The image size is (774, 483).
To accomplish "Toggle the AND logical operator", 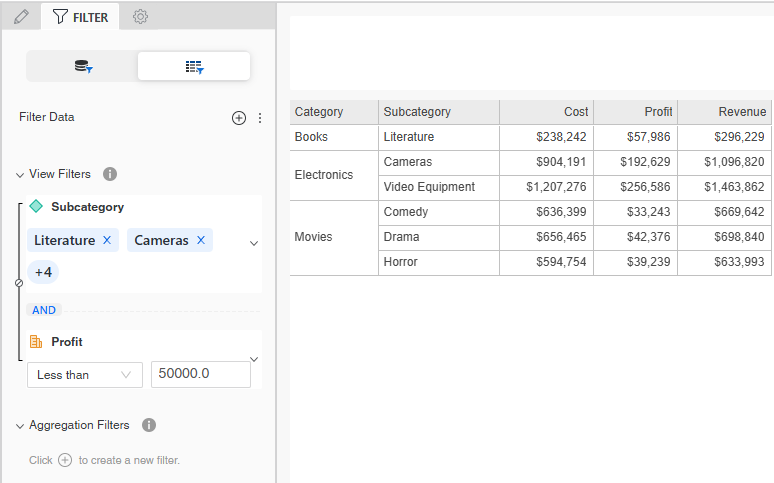I will coord(44,310).
